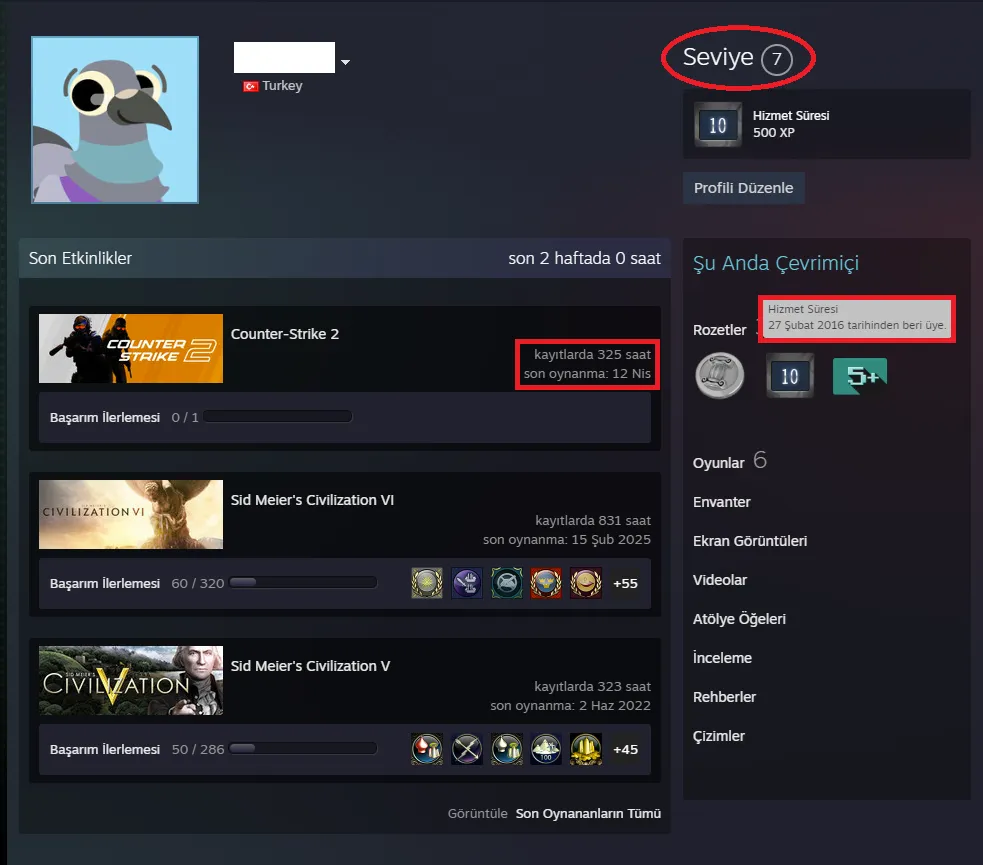Click the pigeon profile avatar

115,120
